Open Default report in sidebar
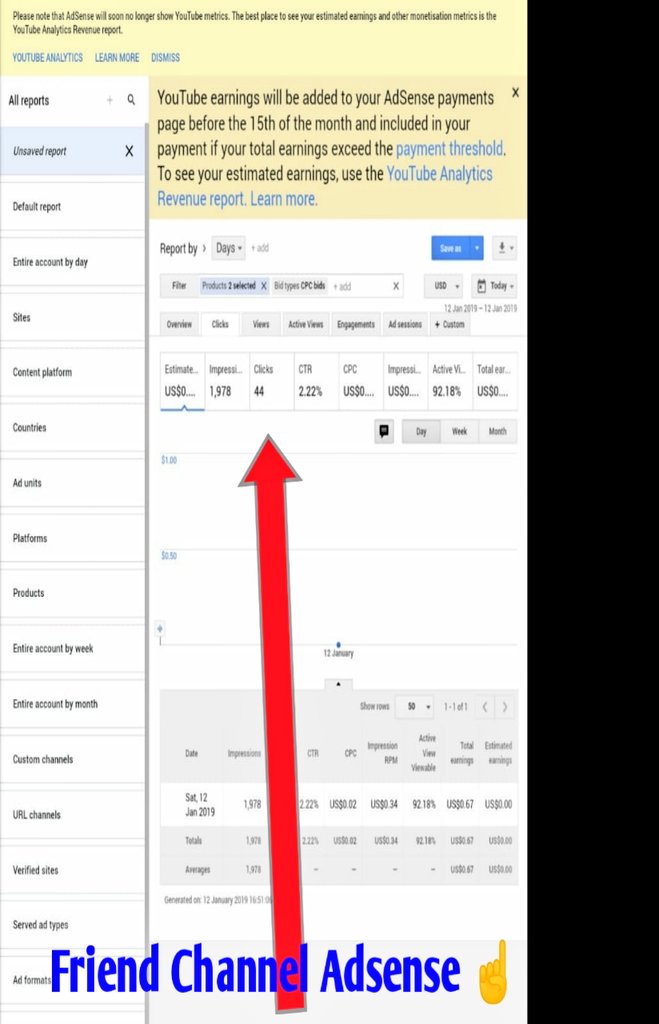 coord(72,206)
